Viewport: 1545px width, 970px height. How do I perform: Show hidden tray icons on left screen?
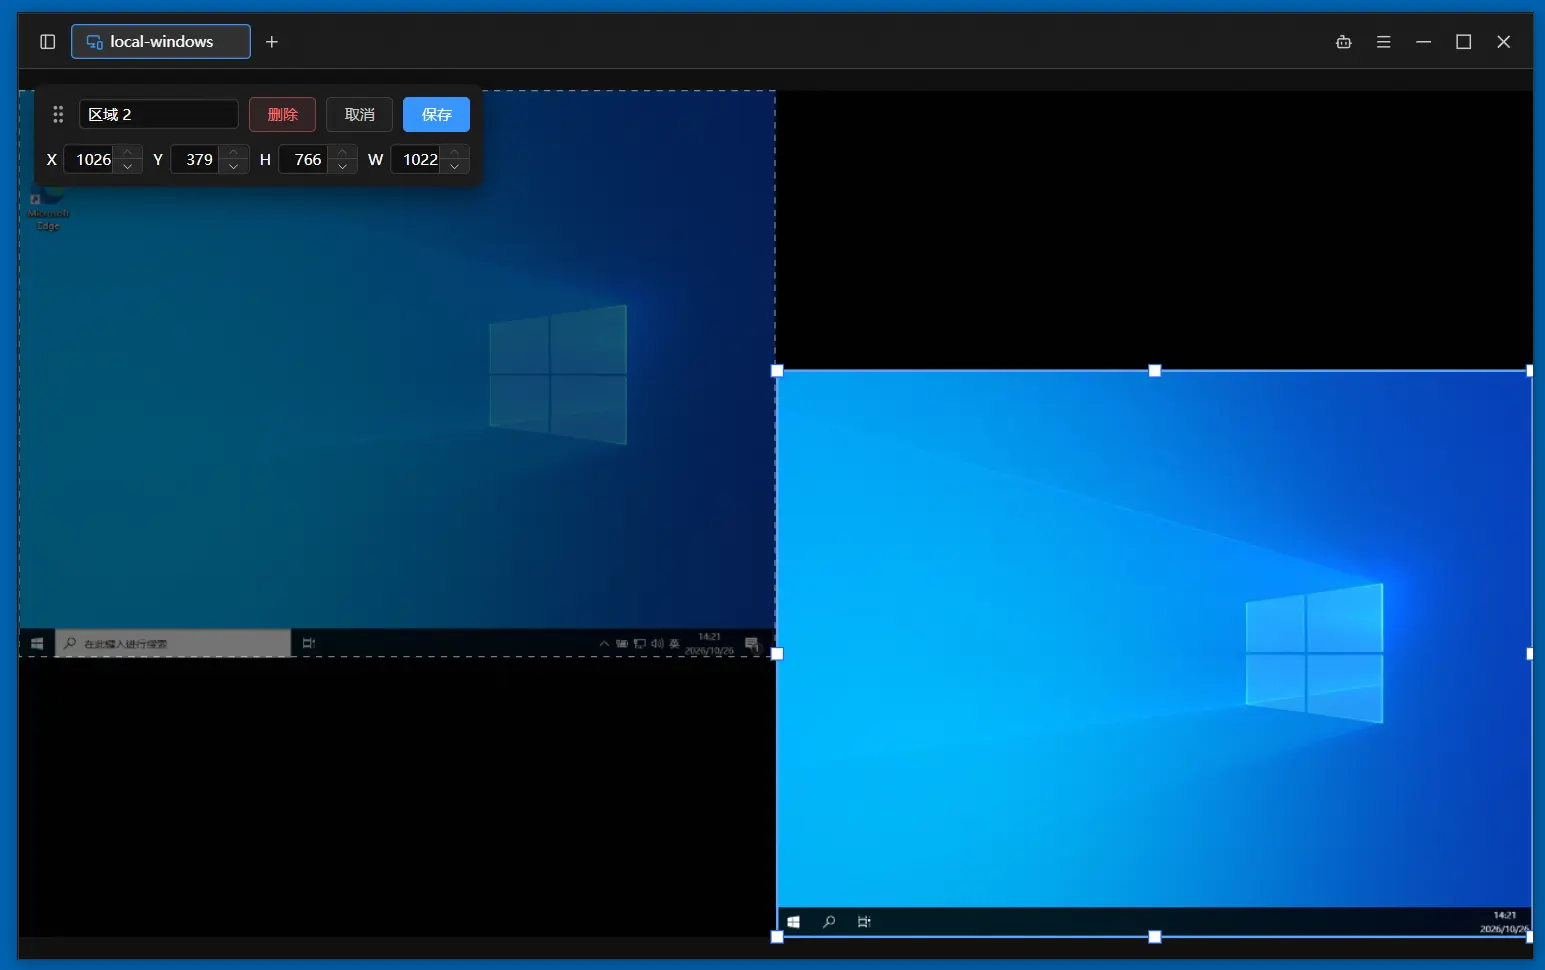click(x=604, y=644)
